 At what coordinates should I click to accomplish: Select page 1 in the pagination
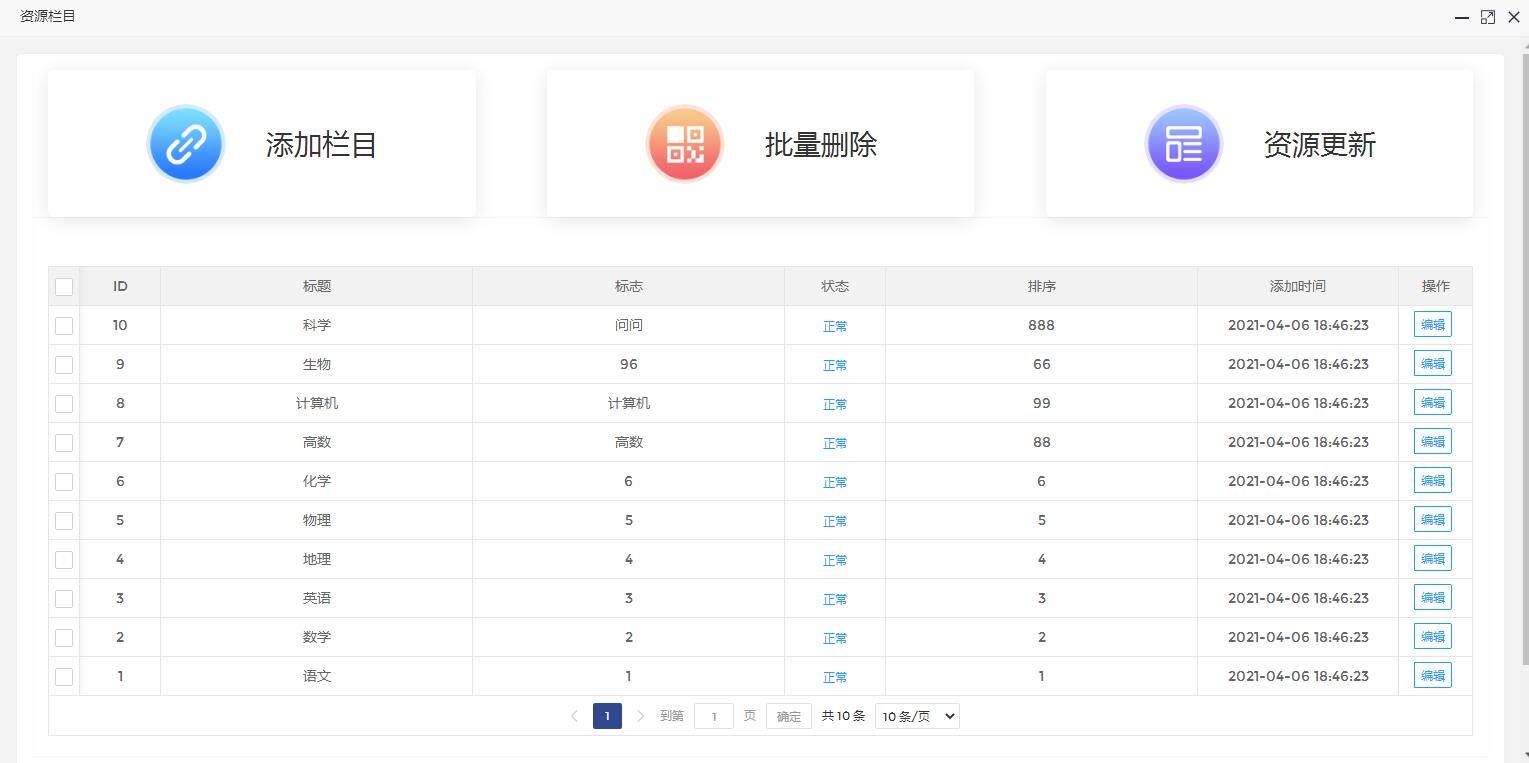[x=607, y=716]
